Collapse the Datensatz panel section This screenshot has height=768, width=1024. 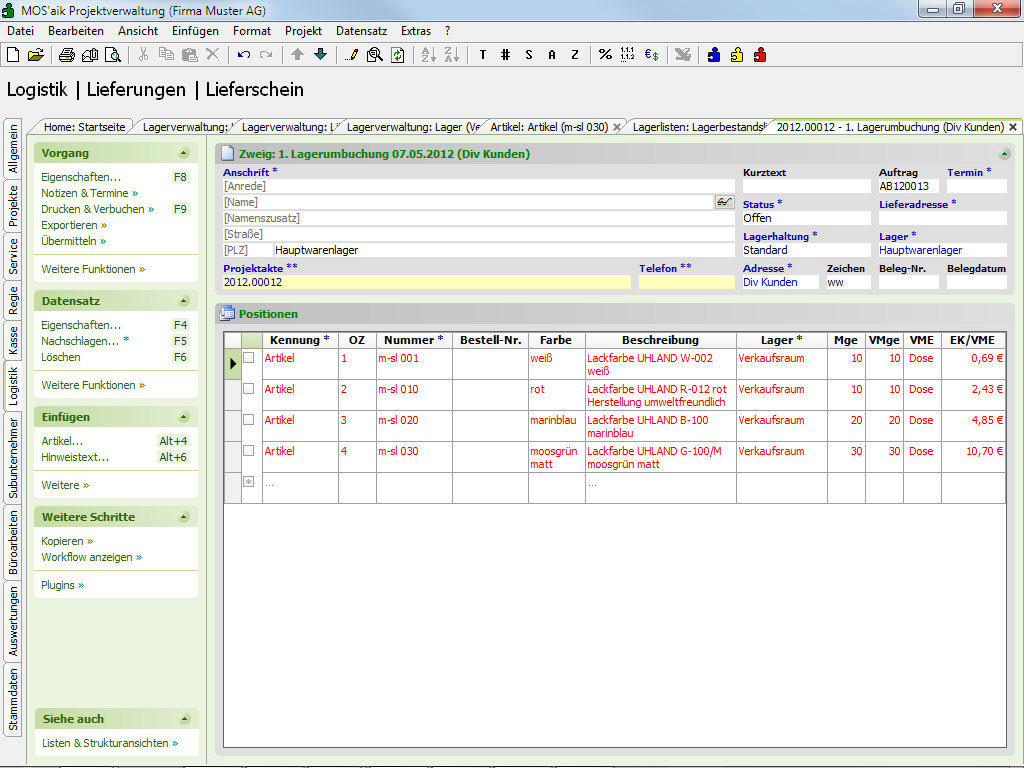click(x=184, y=302)
